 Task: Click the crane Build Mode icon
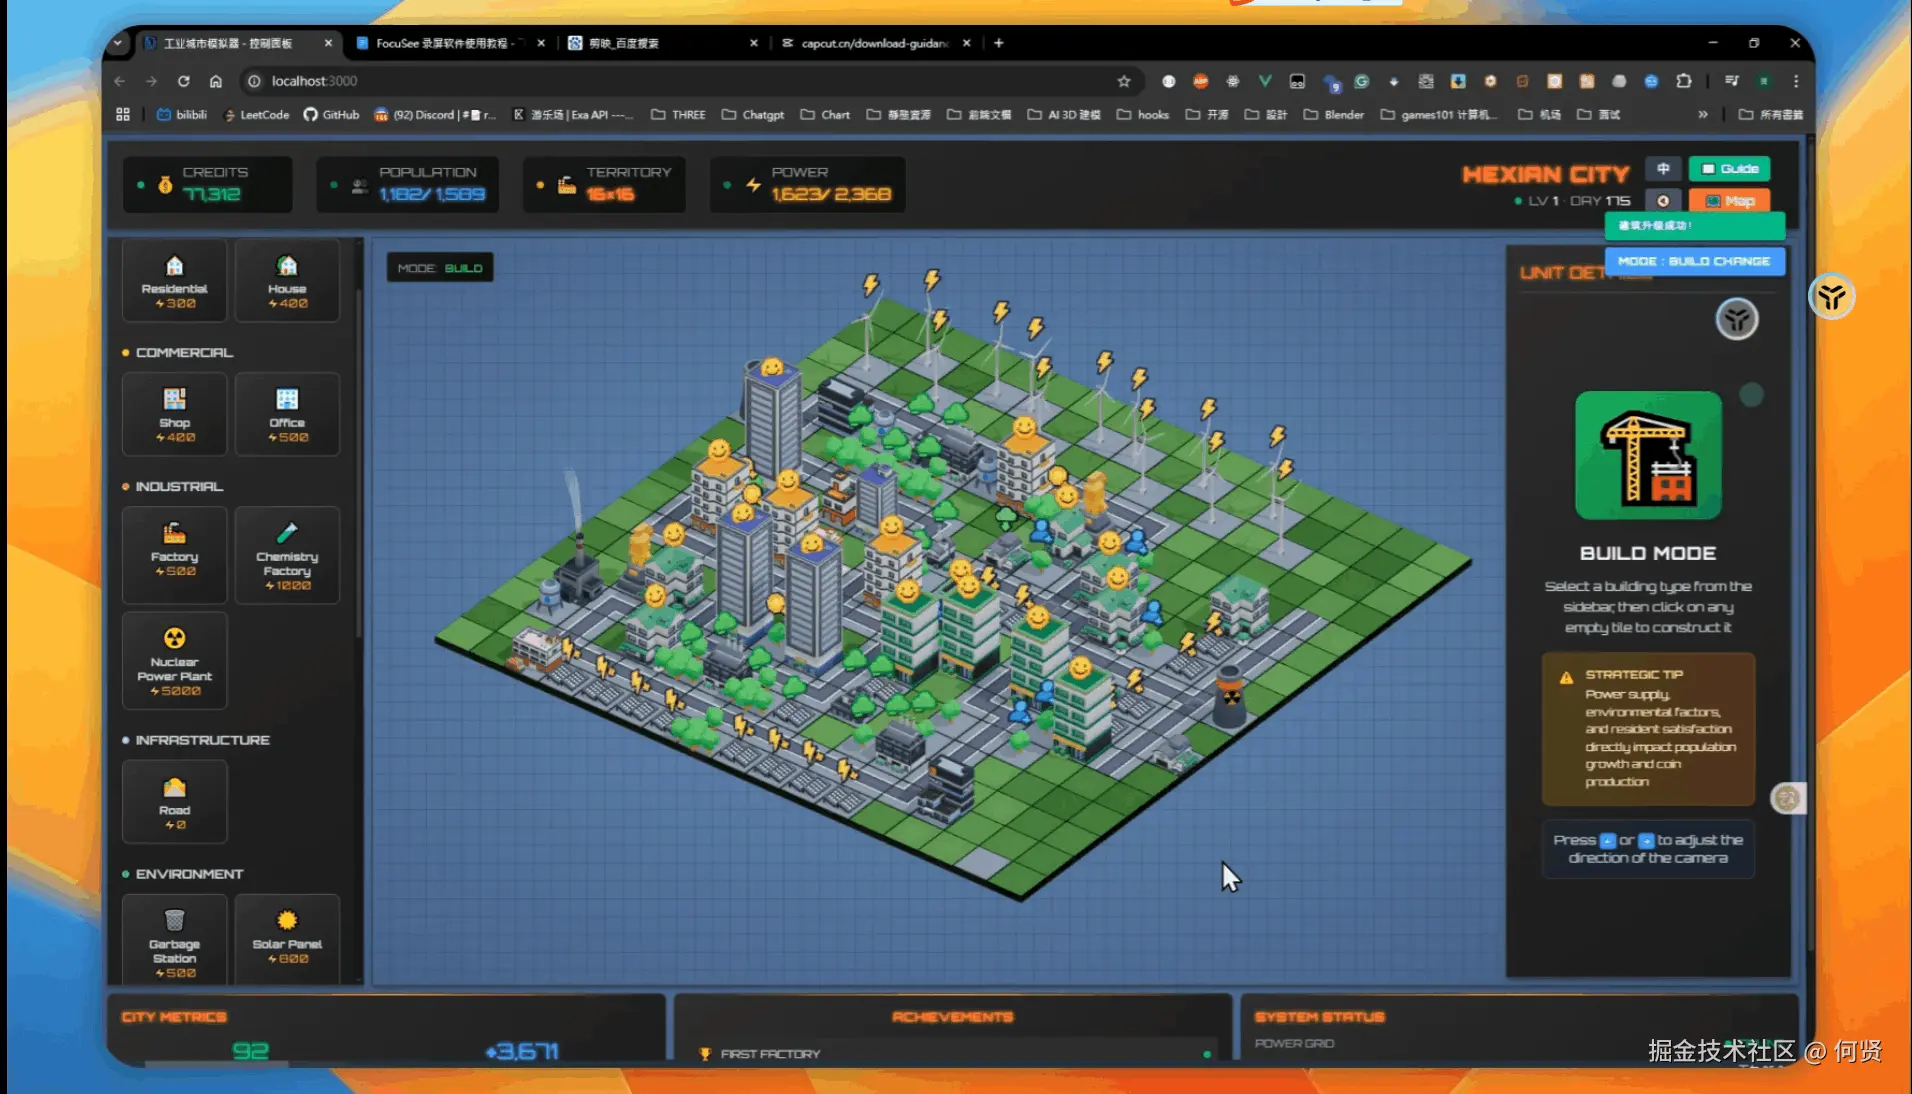point(1648,455)
